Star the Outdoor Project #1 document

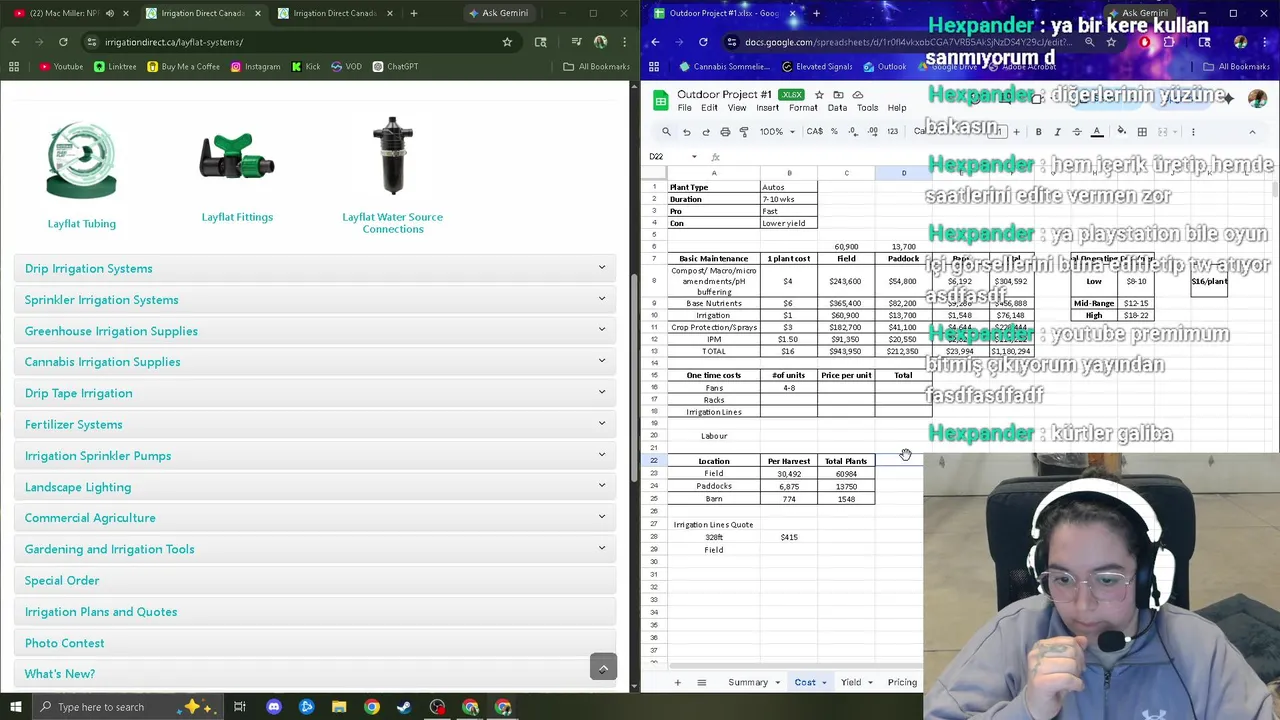(819, 95)
